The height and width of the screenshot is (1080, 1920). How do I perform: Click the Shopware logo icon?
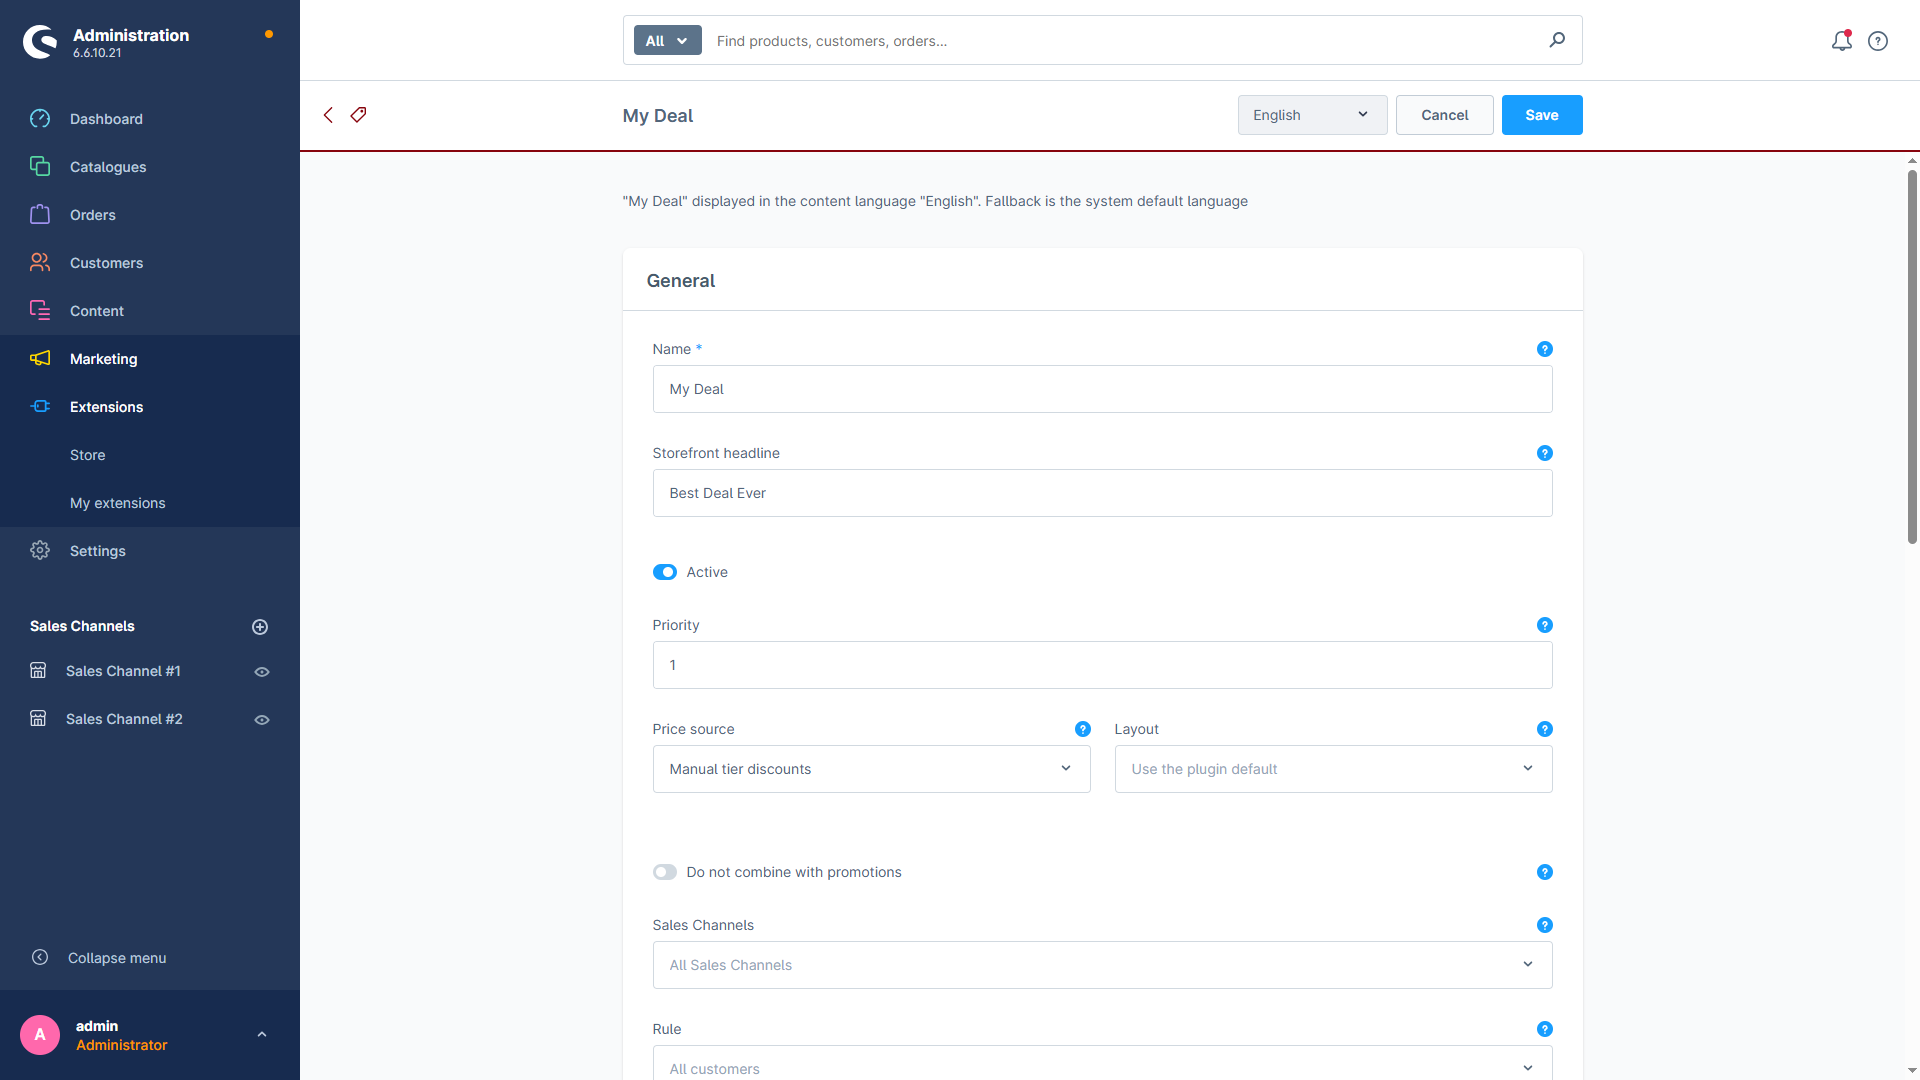[x=40, y=41]
